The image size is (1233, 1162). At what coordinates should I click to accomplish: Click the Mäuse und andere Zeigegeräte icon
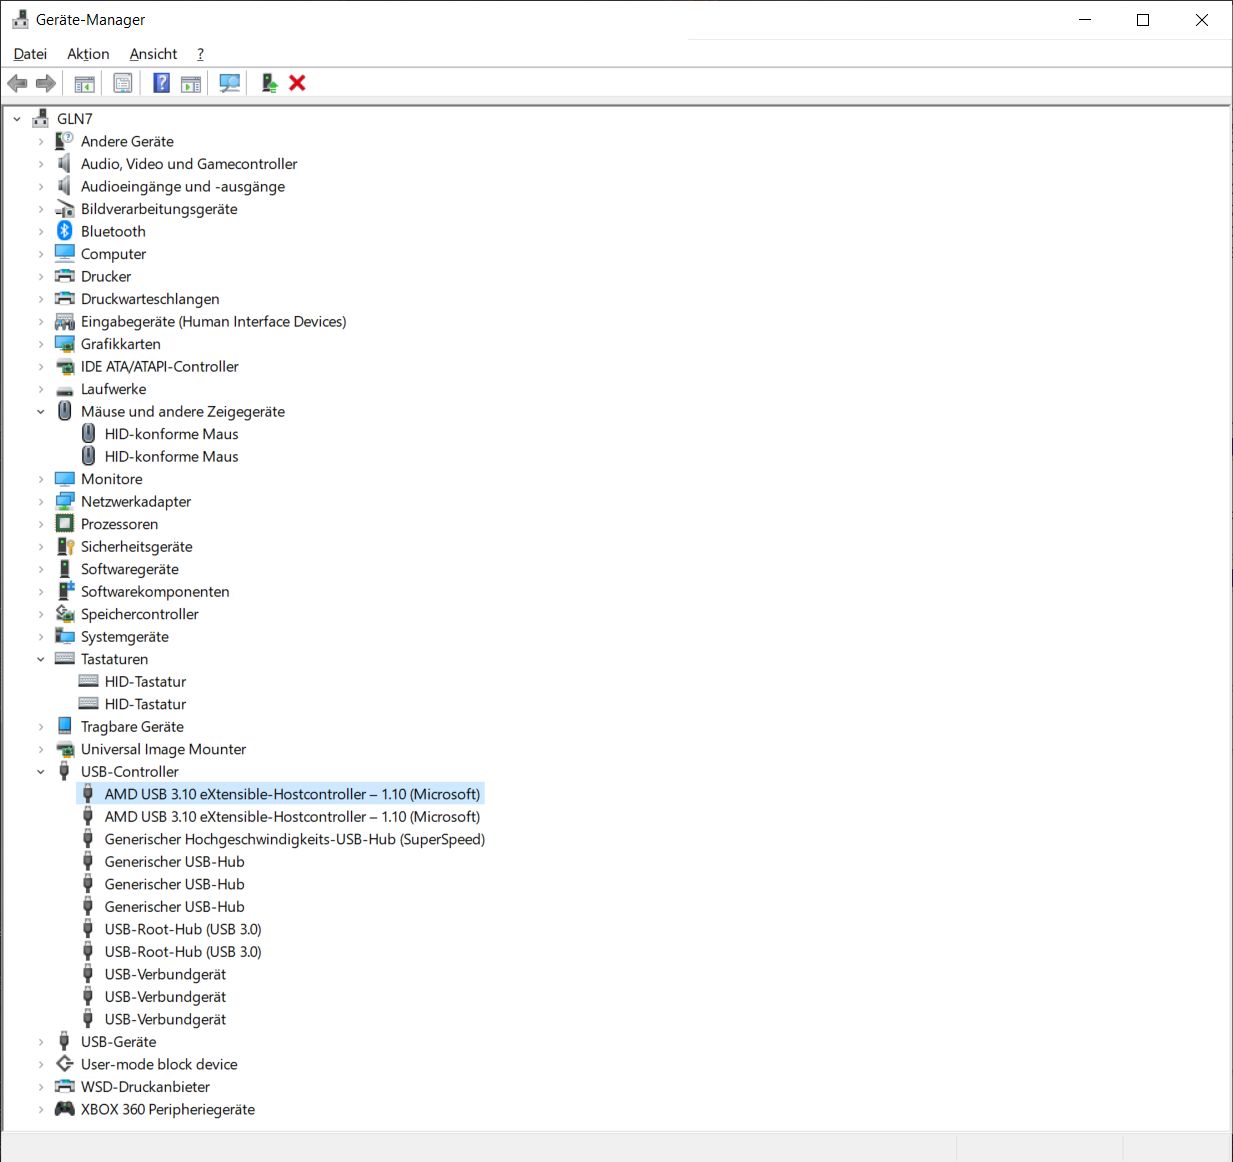click(x=65, y=412)
